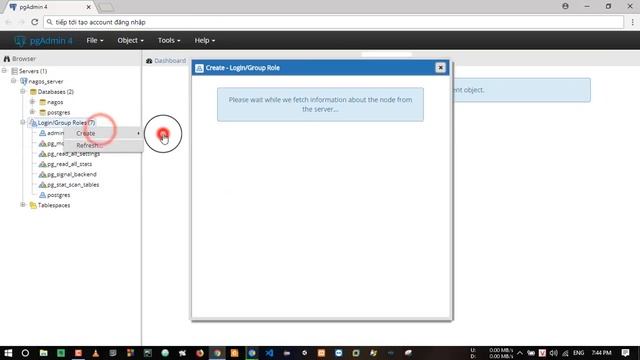640x360 pixels.
Task: Click the postgres login role icon
Action: [42, 195]
